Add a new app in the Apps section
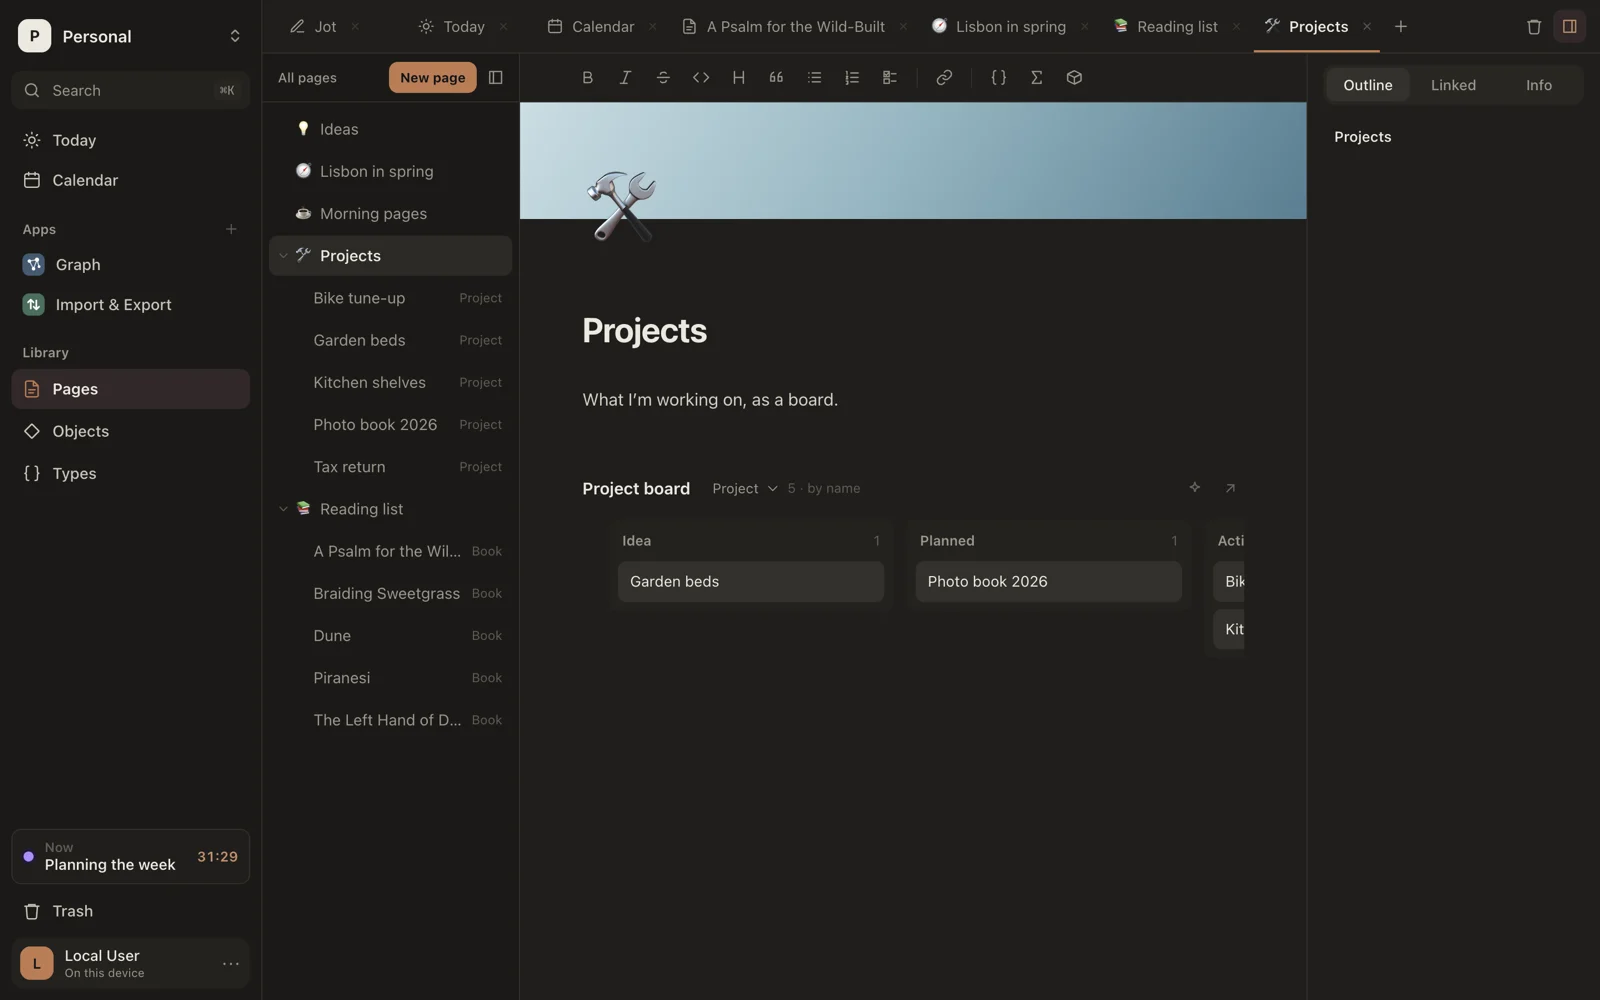 (231, 230)
